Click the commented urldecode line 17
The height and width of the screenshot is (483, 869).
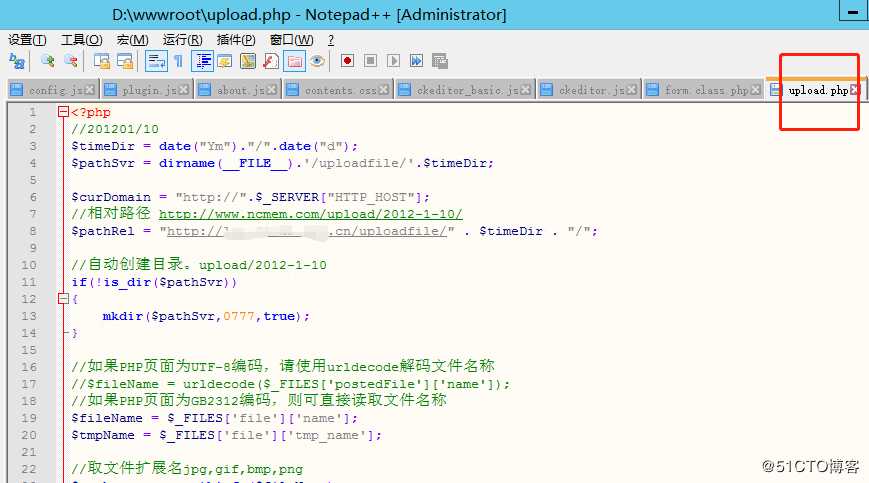[290, 384]
